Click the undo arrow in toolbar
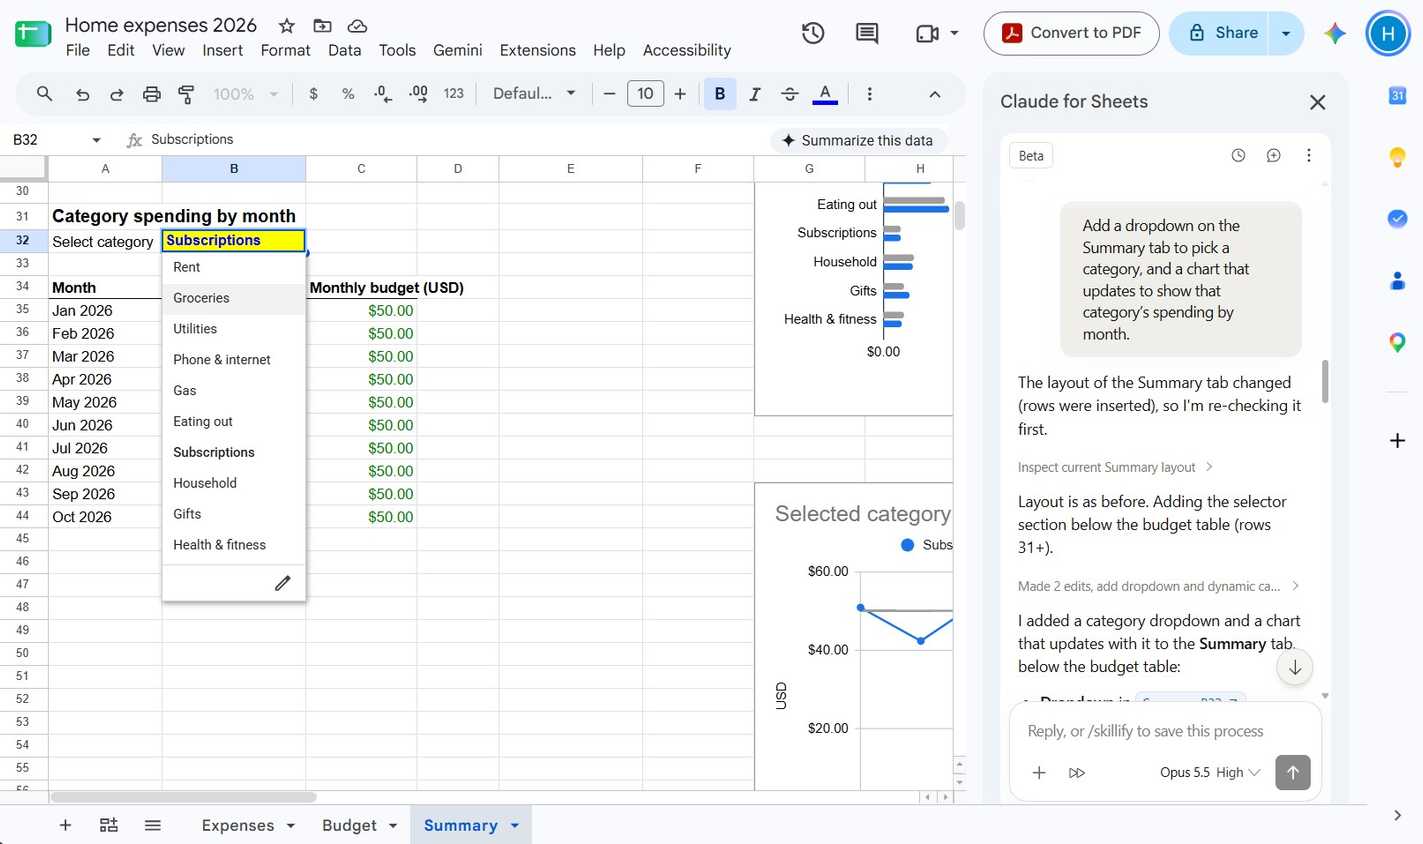1423x844 pixels. tap(82, 94)
